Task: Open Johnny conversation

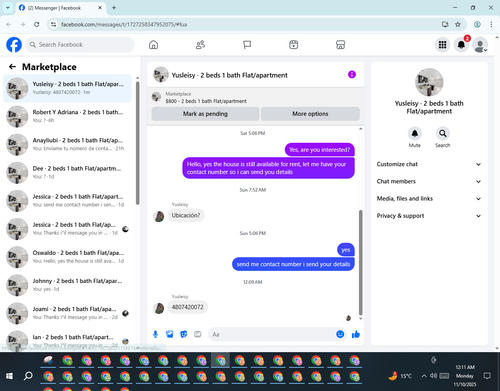Action: (x=67, y=285)
